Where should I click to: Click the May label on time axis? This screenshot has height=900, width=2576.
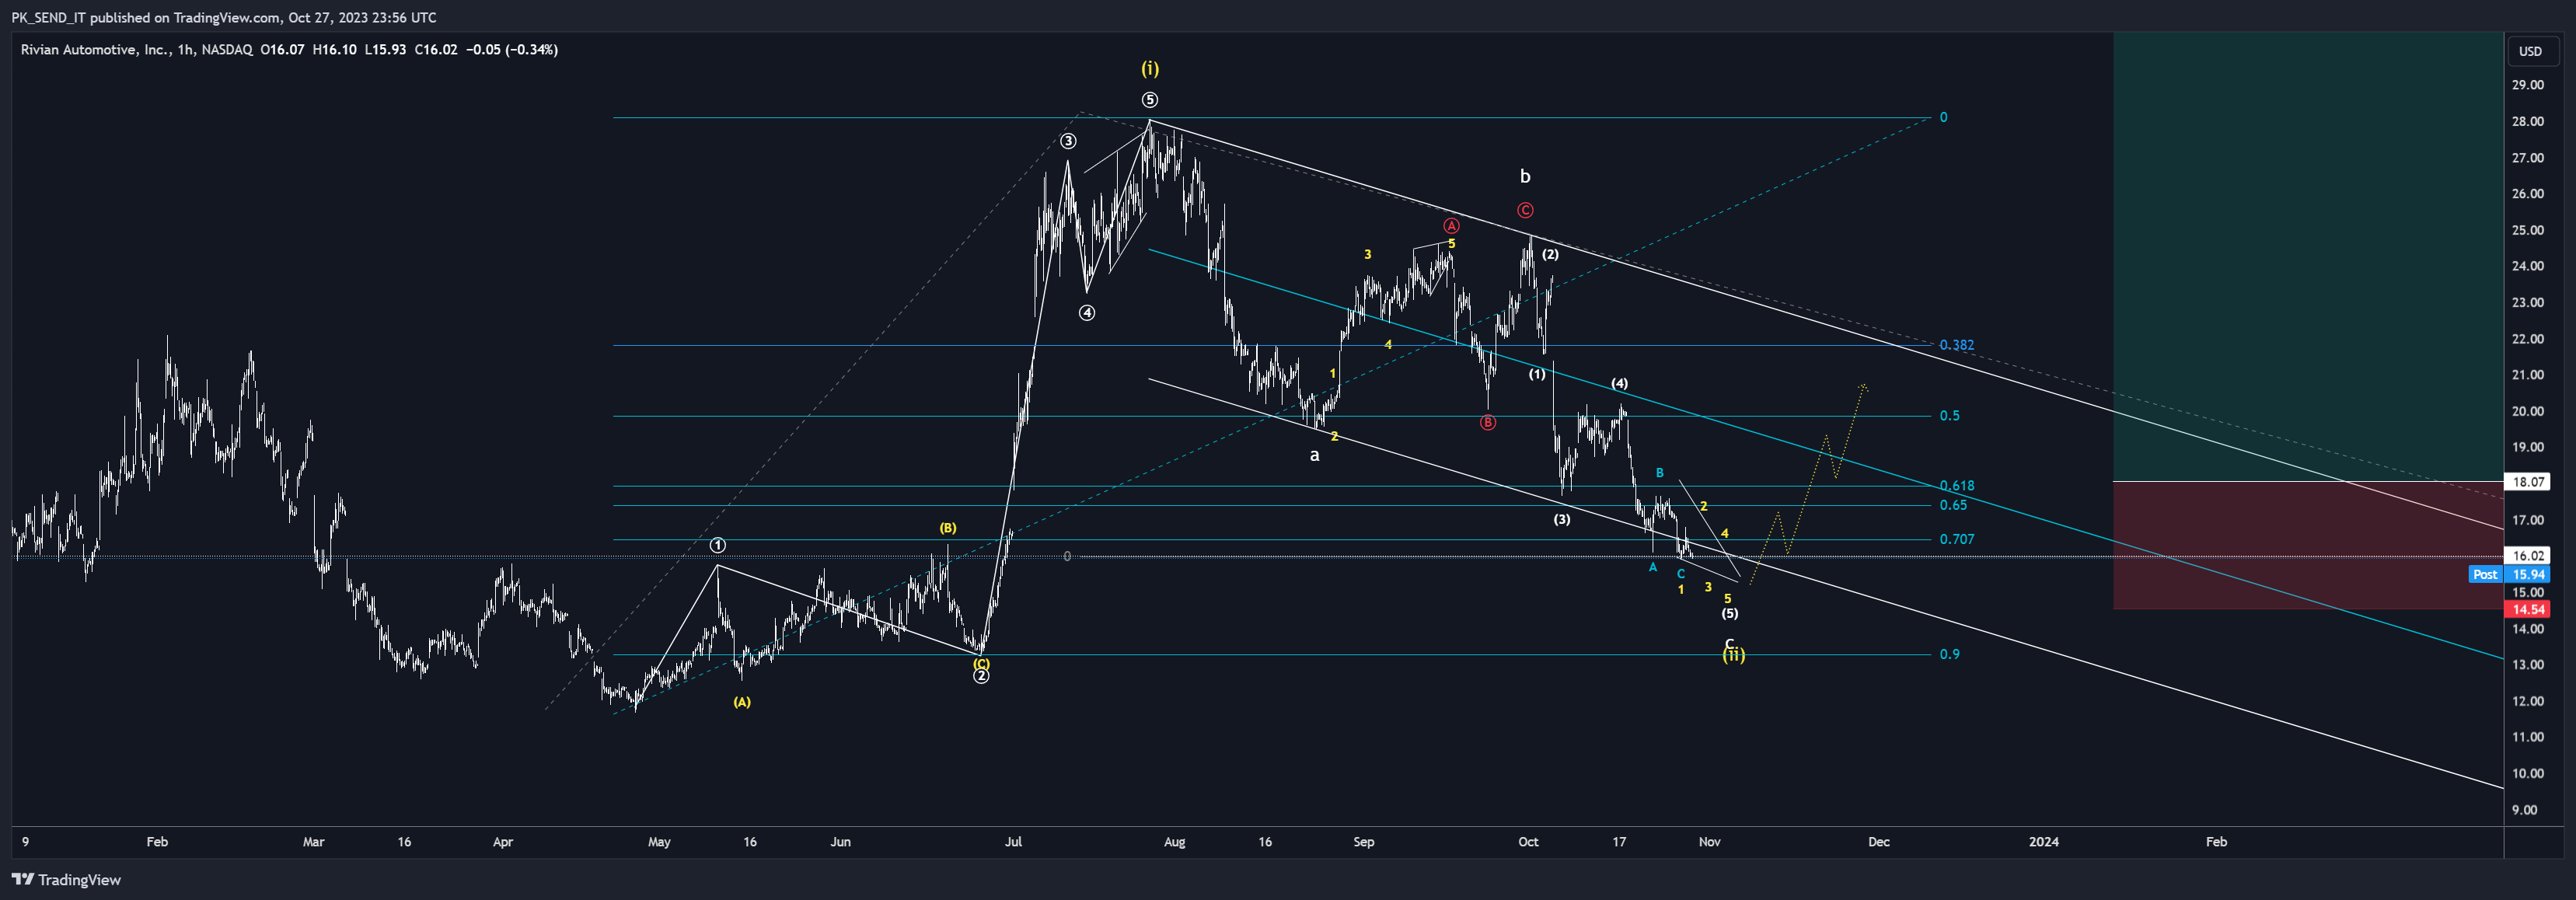point(659,842)
